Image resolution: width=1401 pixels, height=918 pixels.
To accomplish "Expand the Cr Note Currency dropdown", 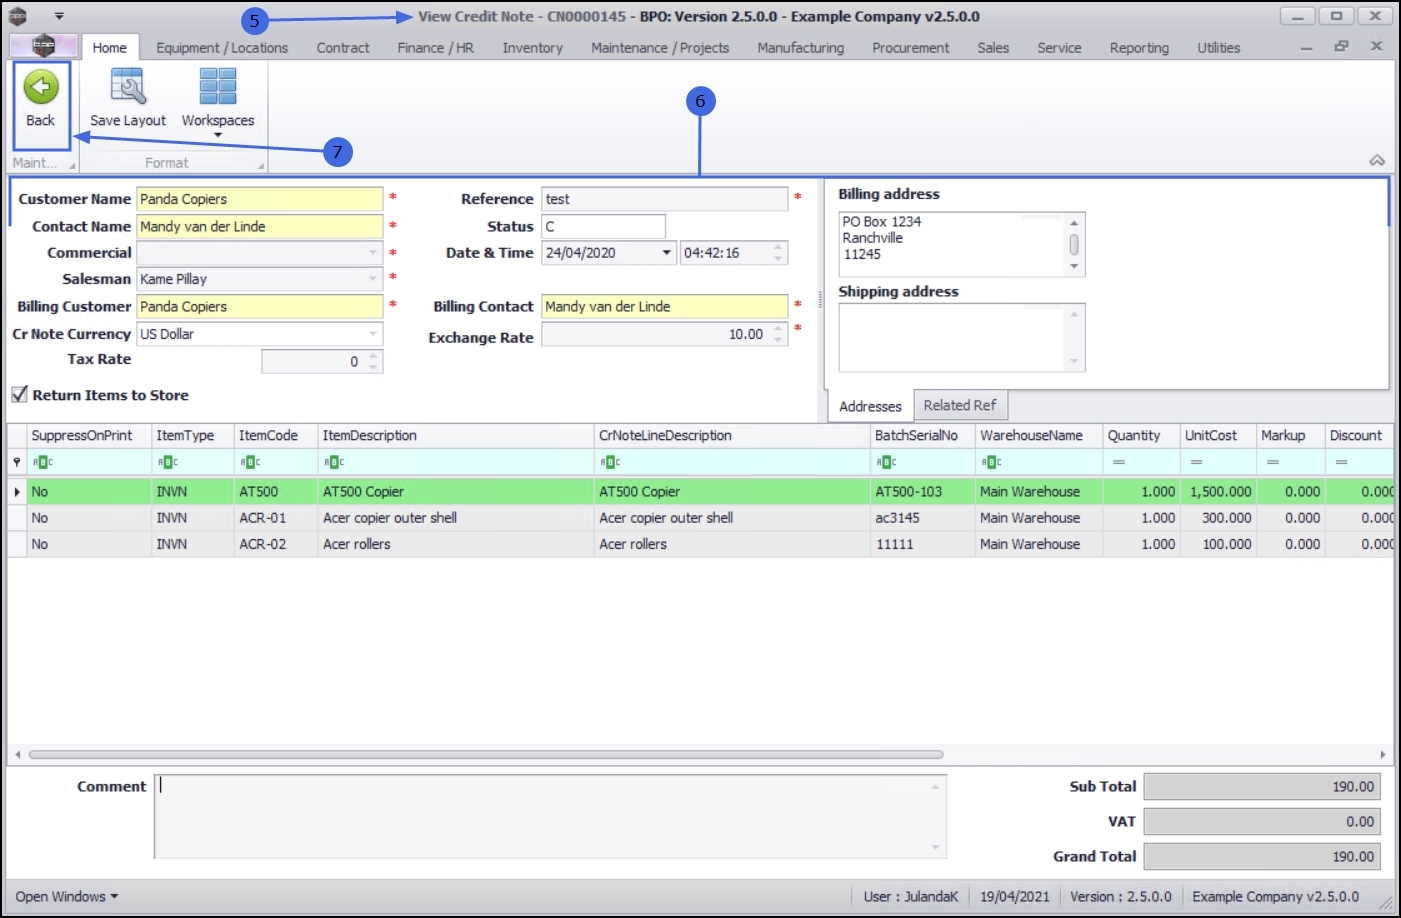I will [373, 334].
